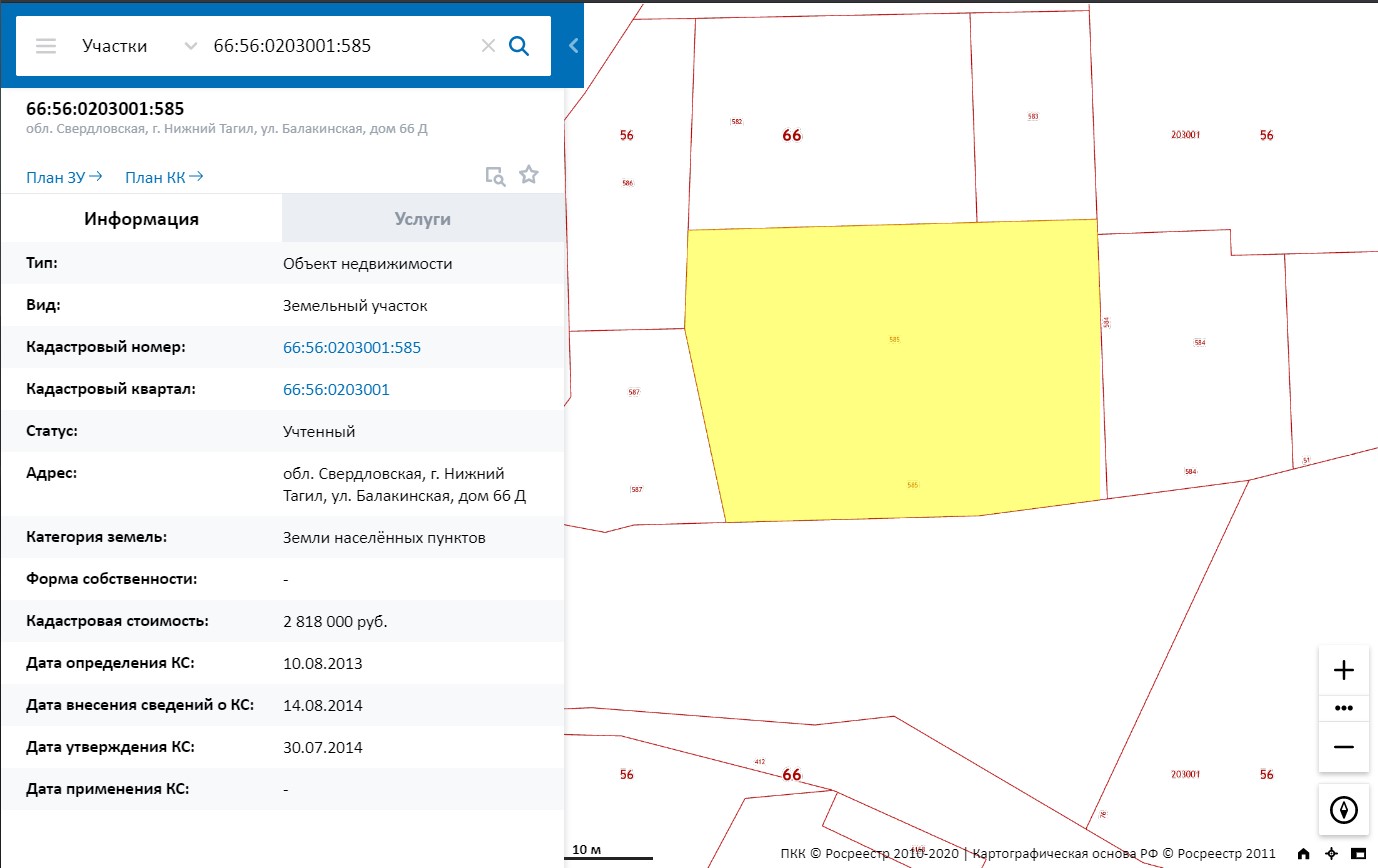Open the hamburger menu in search bar
The height and width of the screenshot is (868, 1378).
(x=46, y=46)
